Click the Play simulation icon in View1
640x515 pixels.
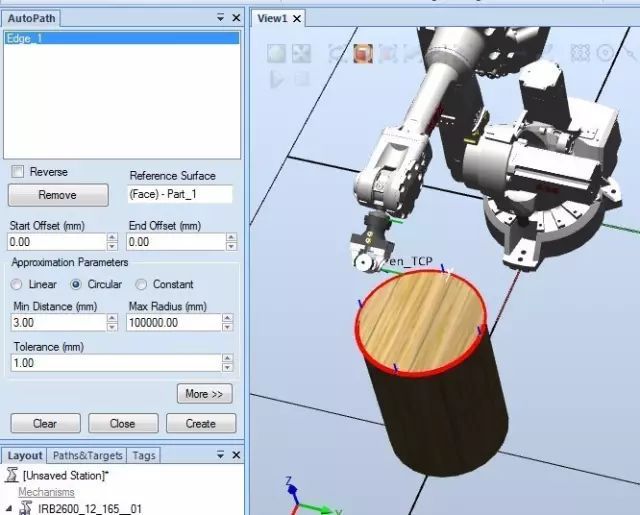[277, 79]
